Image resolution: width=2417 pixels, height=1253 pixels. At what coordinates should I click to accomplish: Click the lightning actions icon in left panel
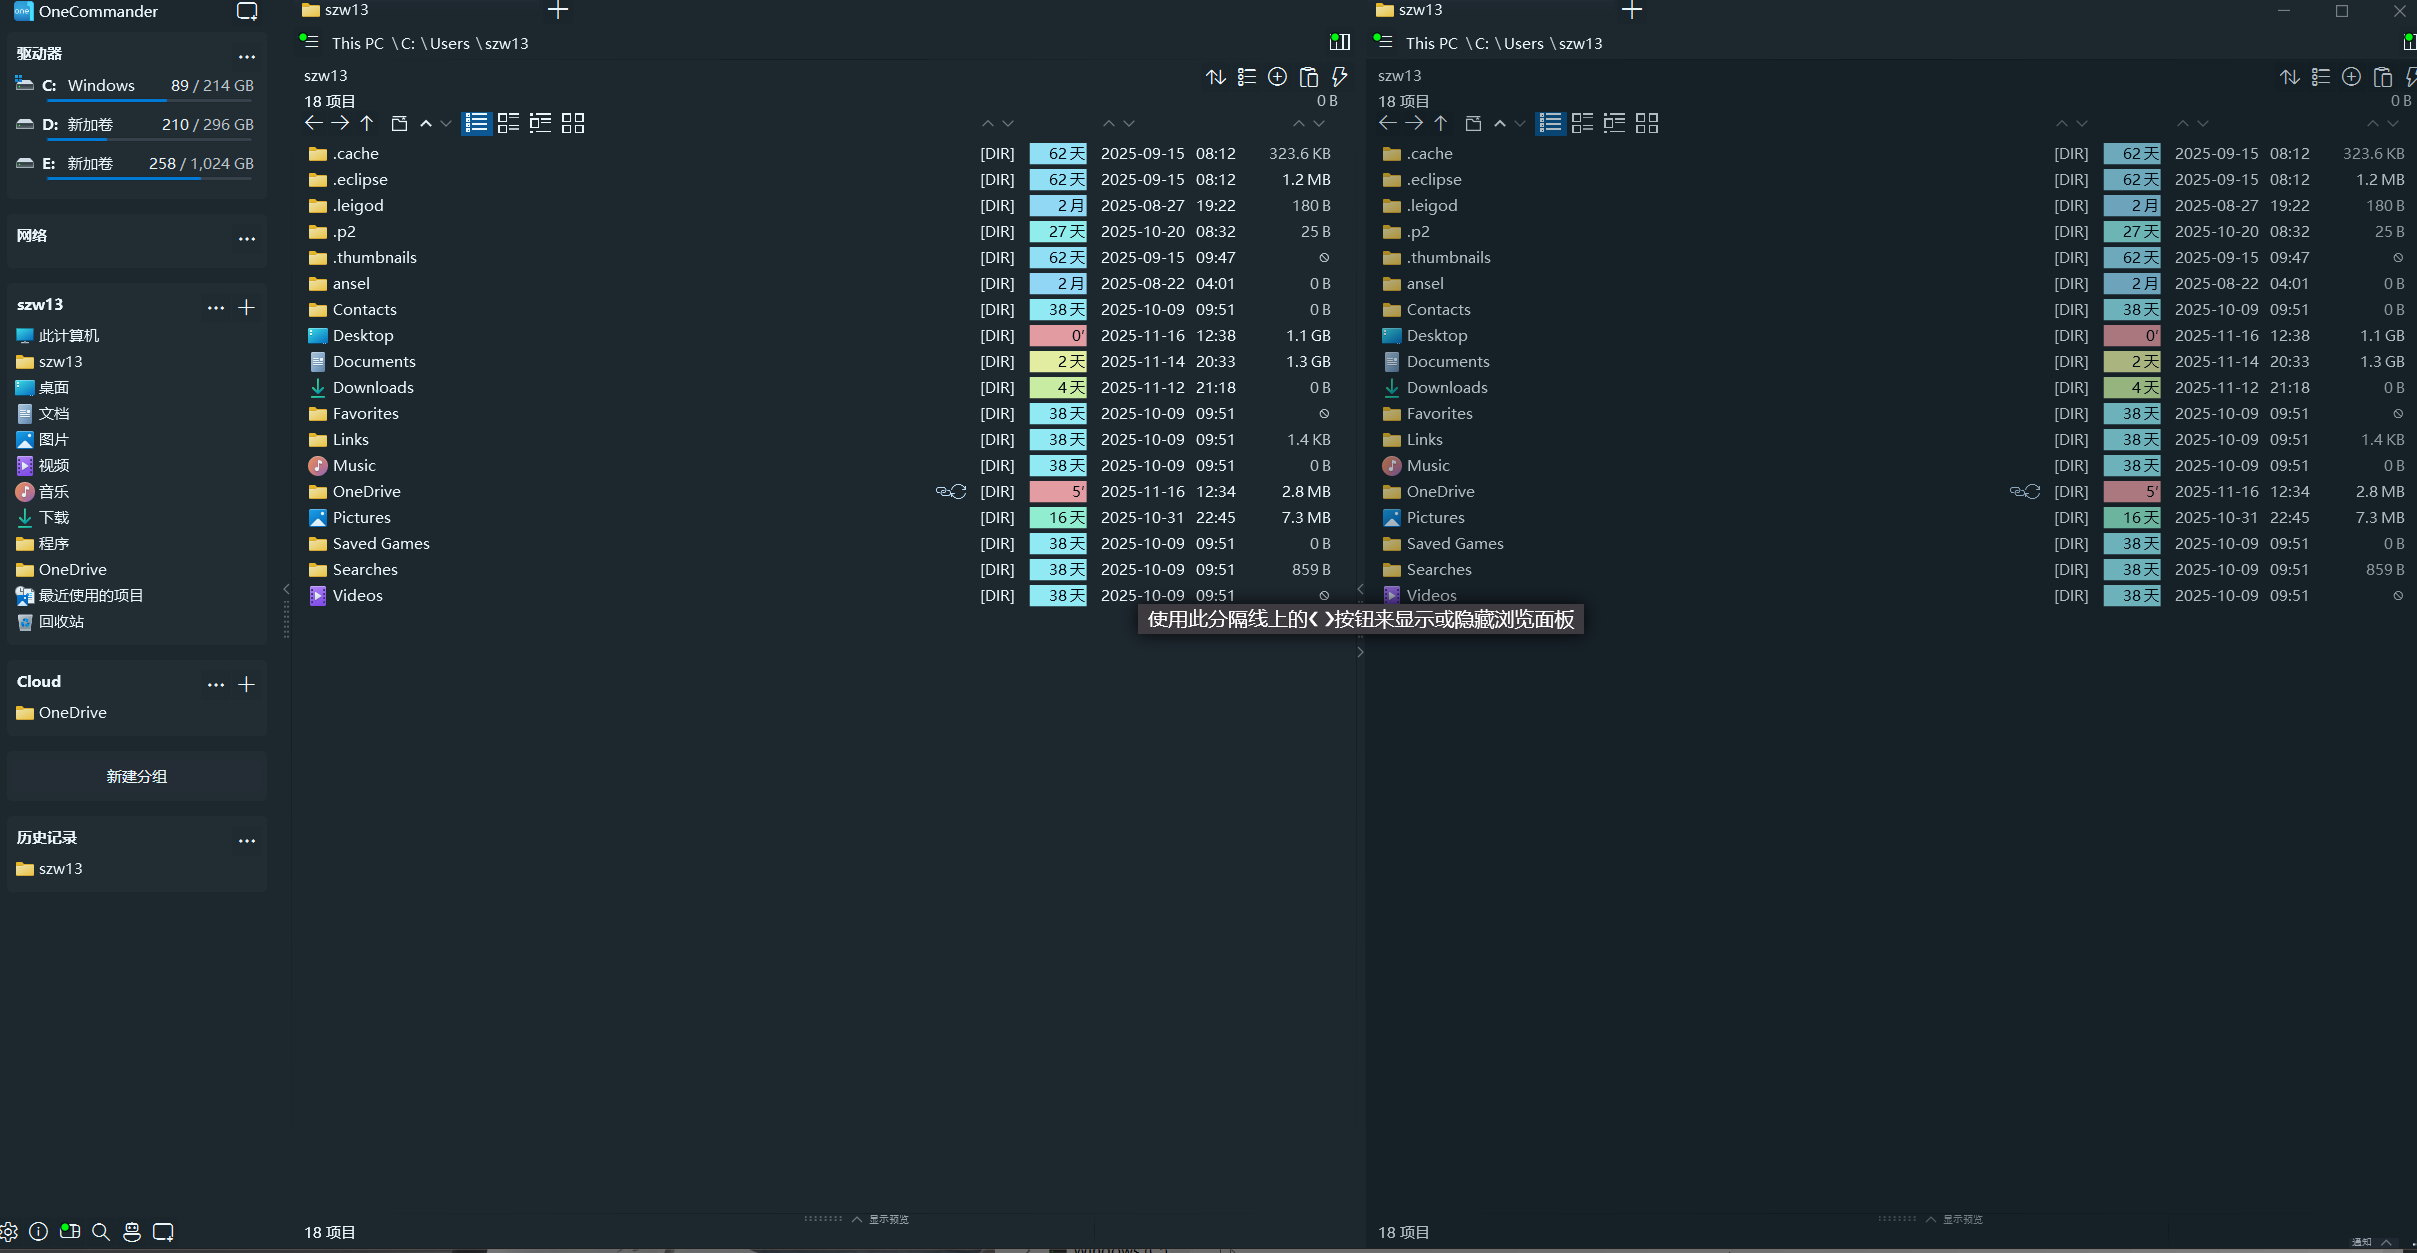click(x=1338, y=76)
